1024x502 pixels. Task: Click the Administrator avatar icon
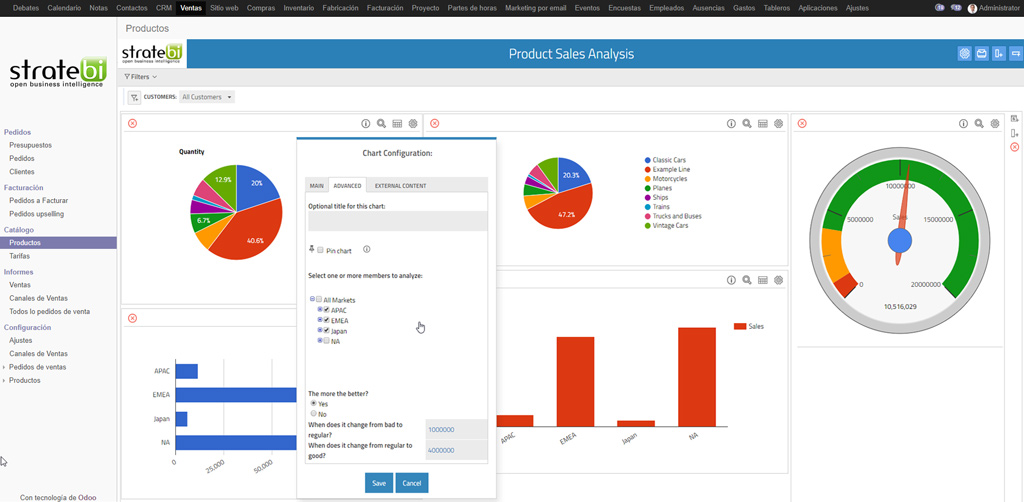point(972,8)
